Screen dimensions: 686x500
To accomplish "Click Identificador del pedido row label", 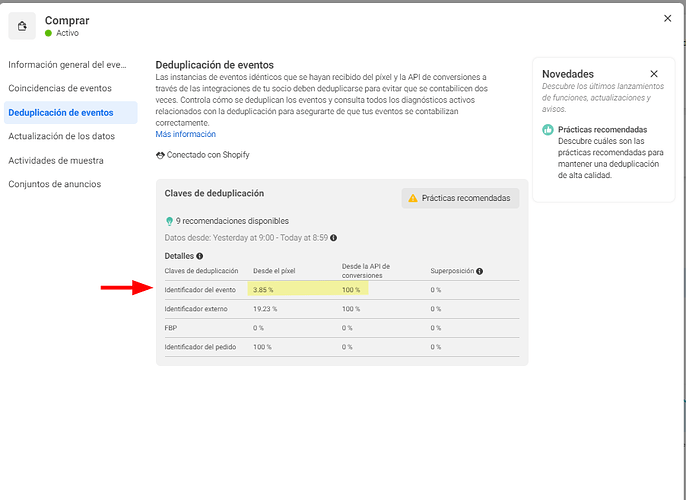I will (200, 347).
